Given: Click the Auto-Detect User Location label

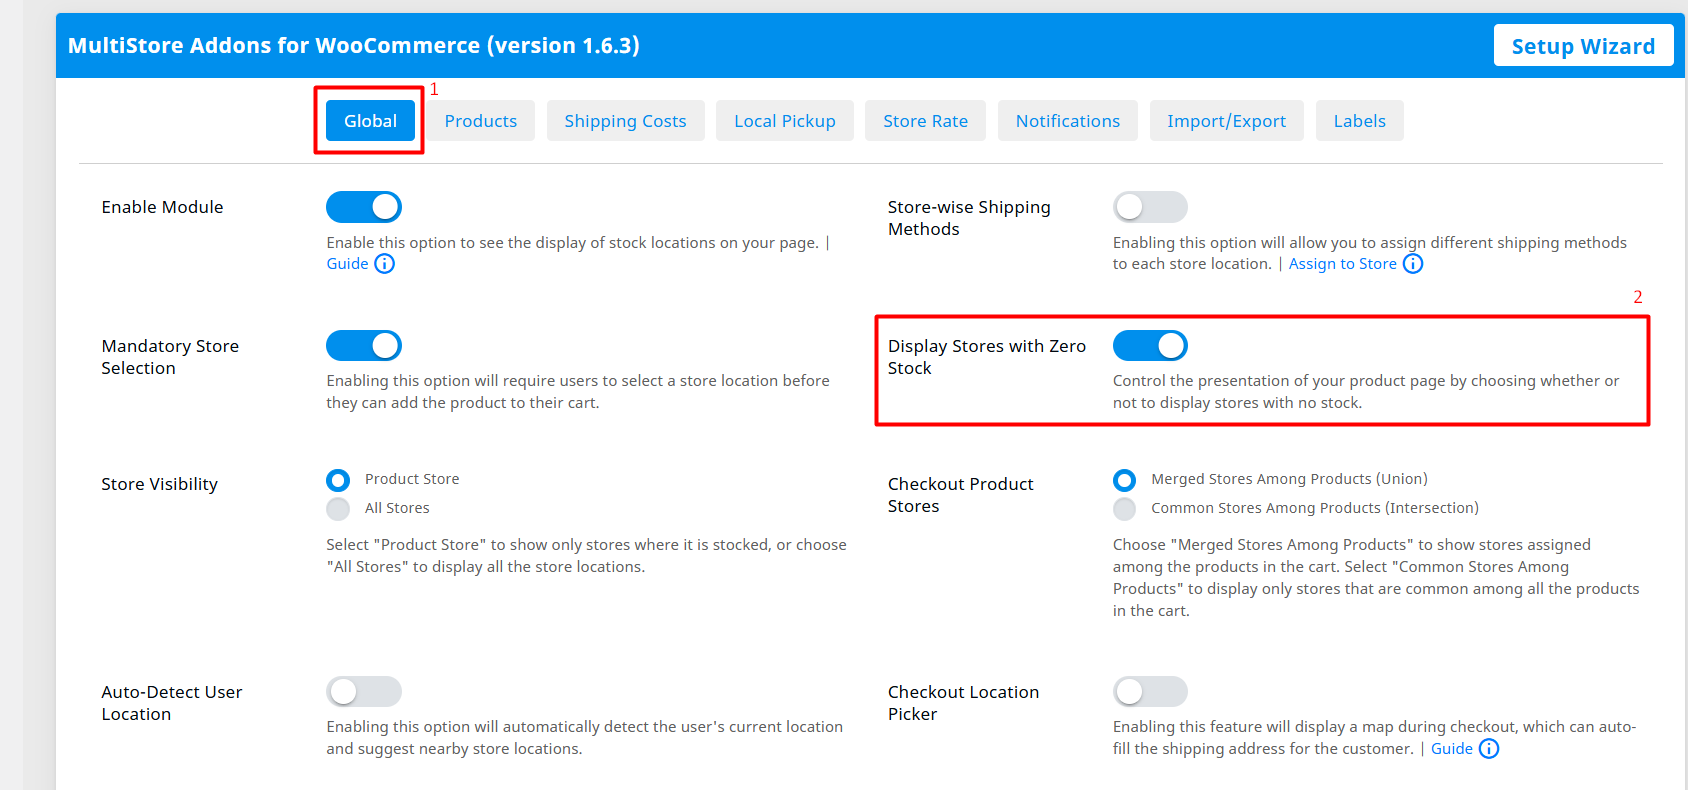Looking at the screenshot, I should point(171,703).
